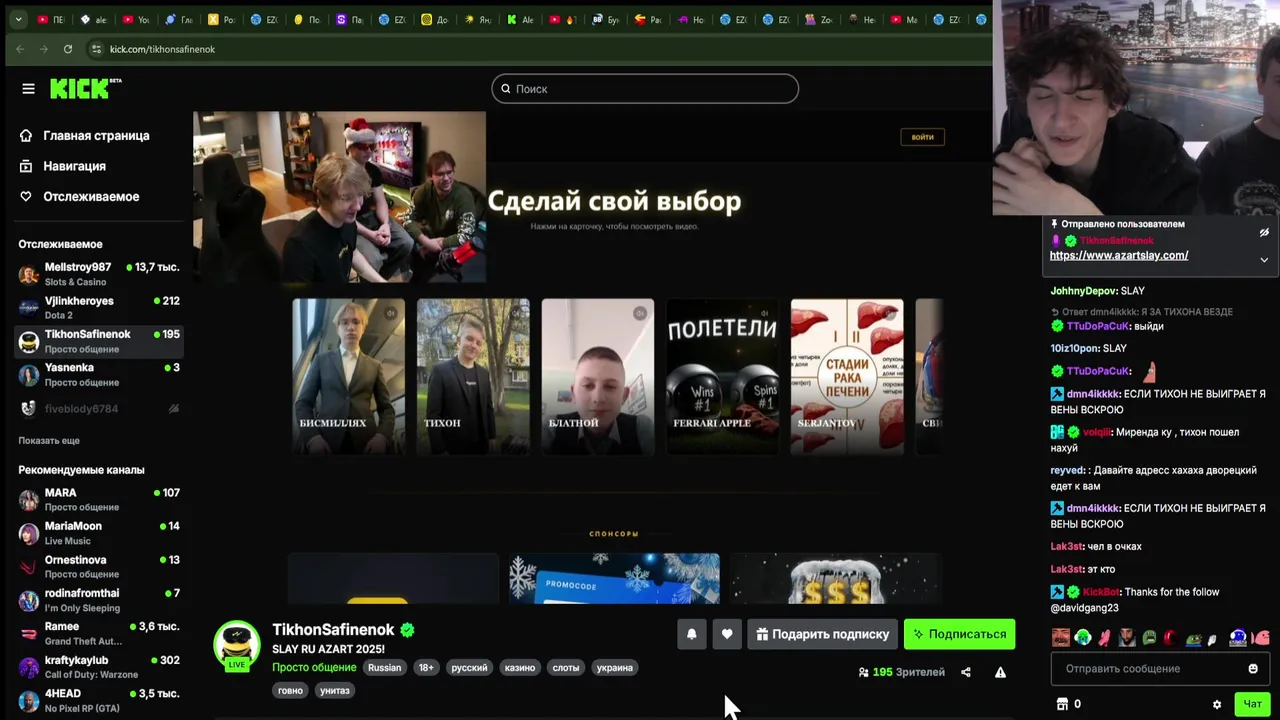Open the channel shop gift icon
The width and height of the screenshot is (1280, 720).
(x=1062, y=704)
